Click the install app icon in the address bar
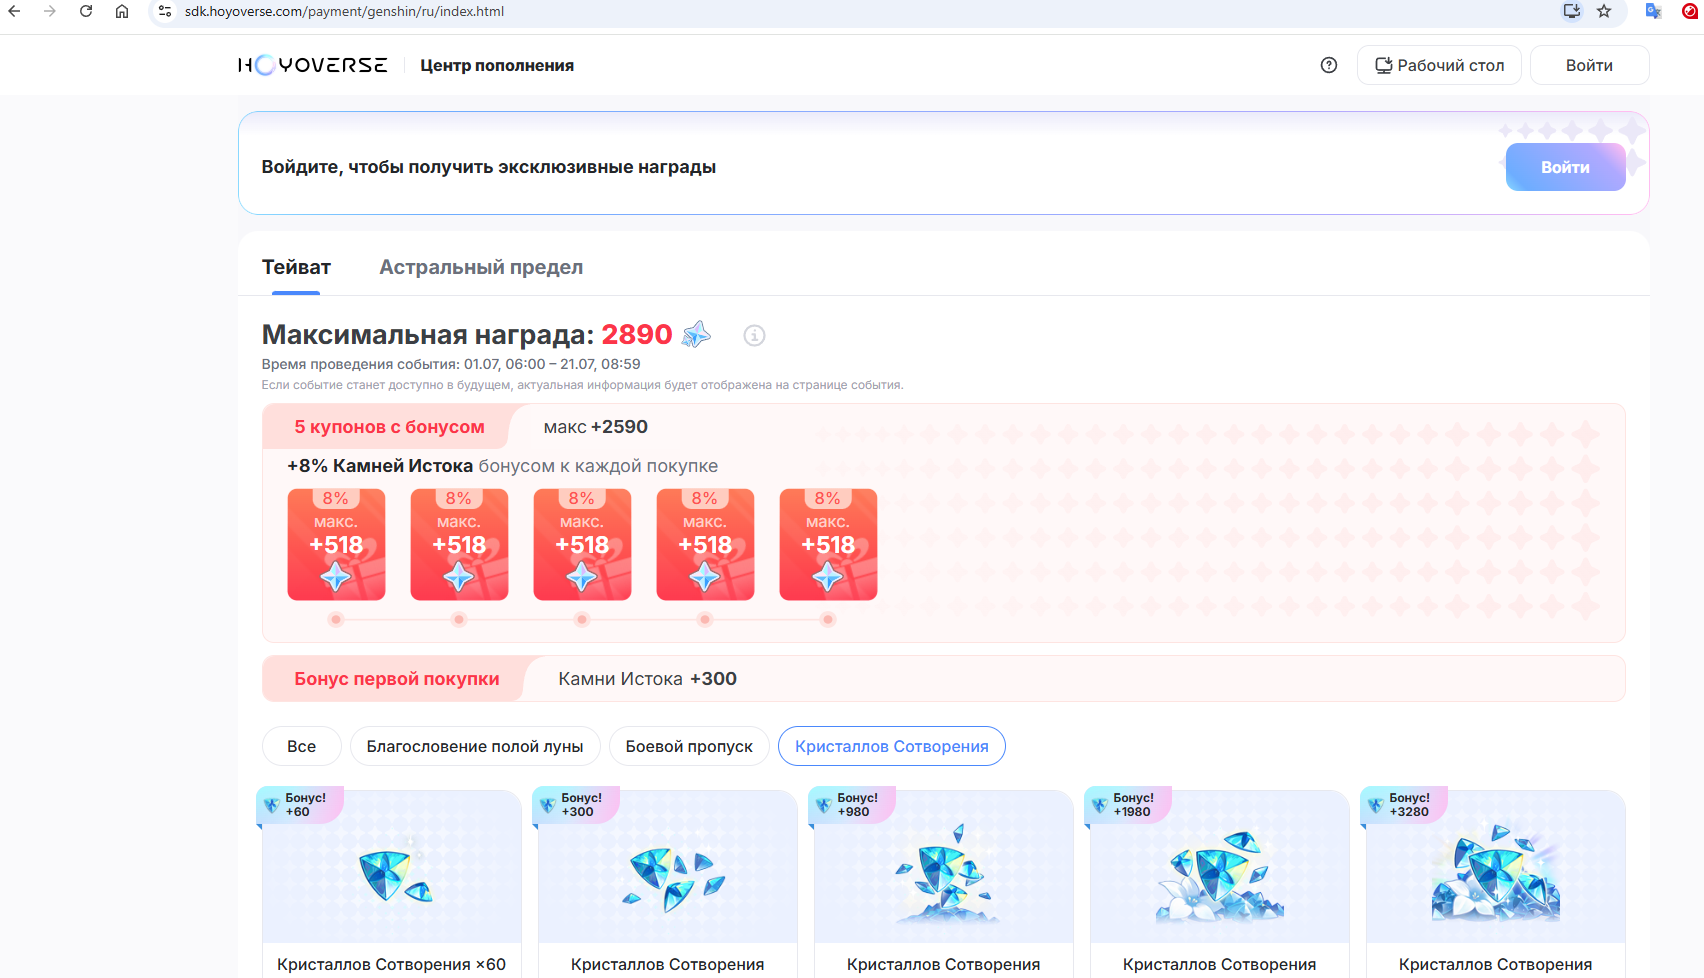1704x978 pixels. pos(1572,11)
